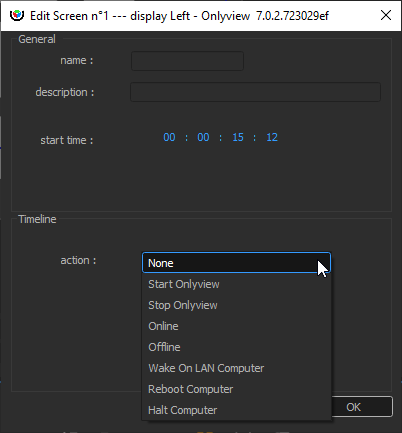Click the "start time :" label
Screen dimensions: 402x433
pos(67,140)
